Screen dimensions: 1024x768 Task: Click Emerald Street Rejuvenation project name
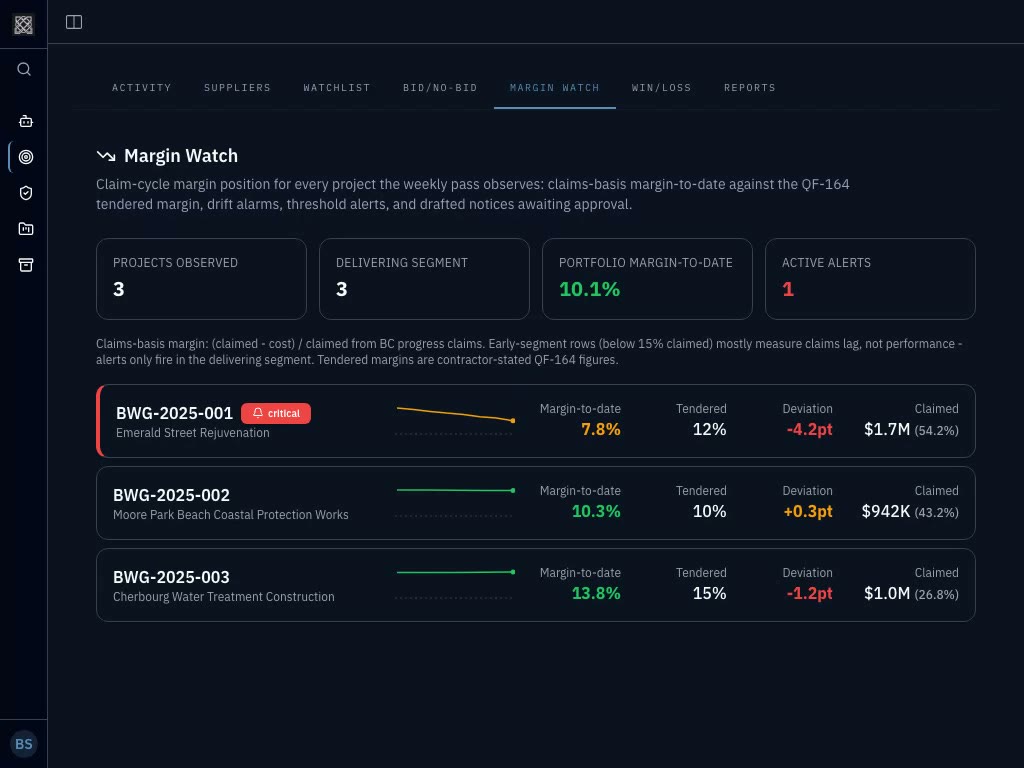[x=193, y=433]
